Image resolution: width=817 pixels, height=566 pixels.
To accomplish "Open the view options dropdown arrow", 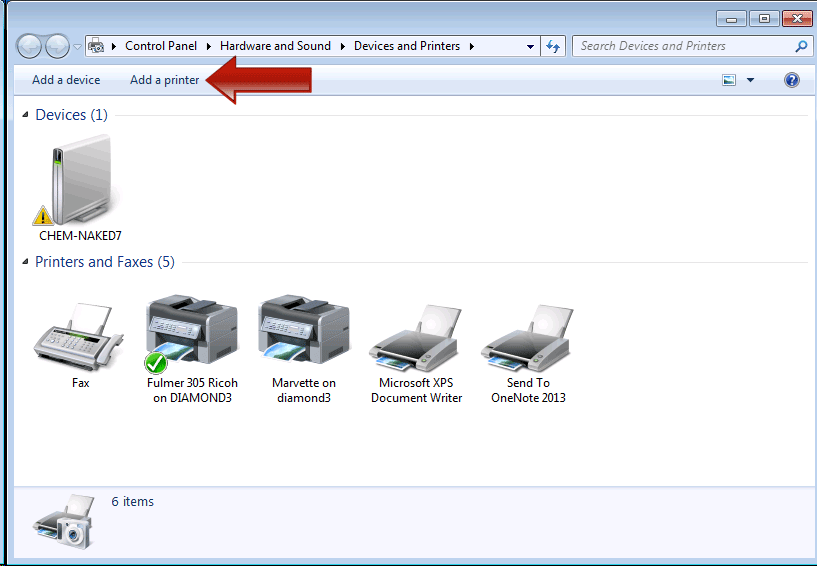I will (x=750, y=80).
